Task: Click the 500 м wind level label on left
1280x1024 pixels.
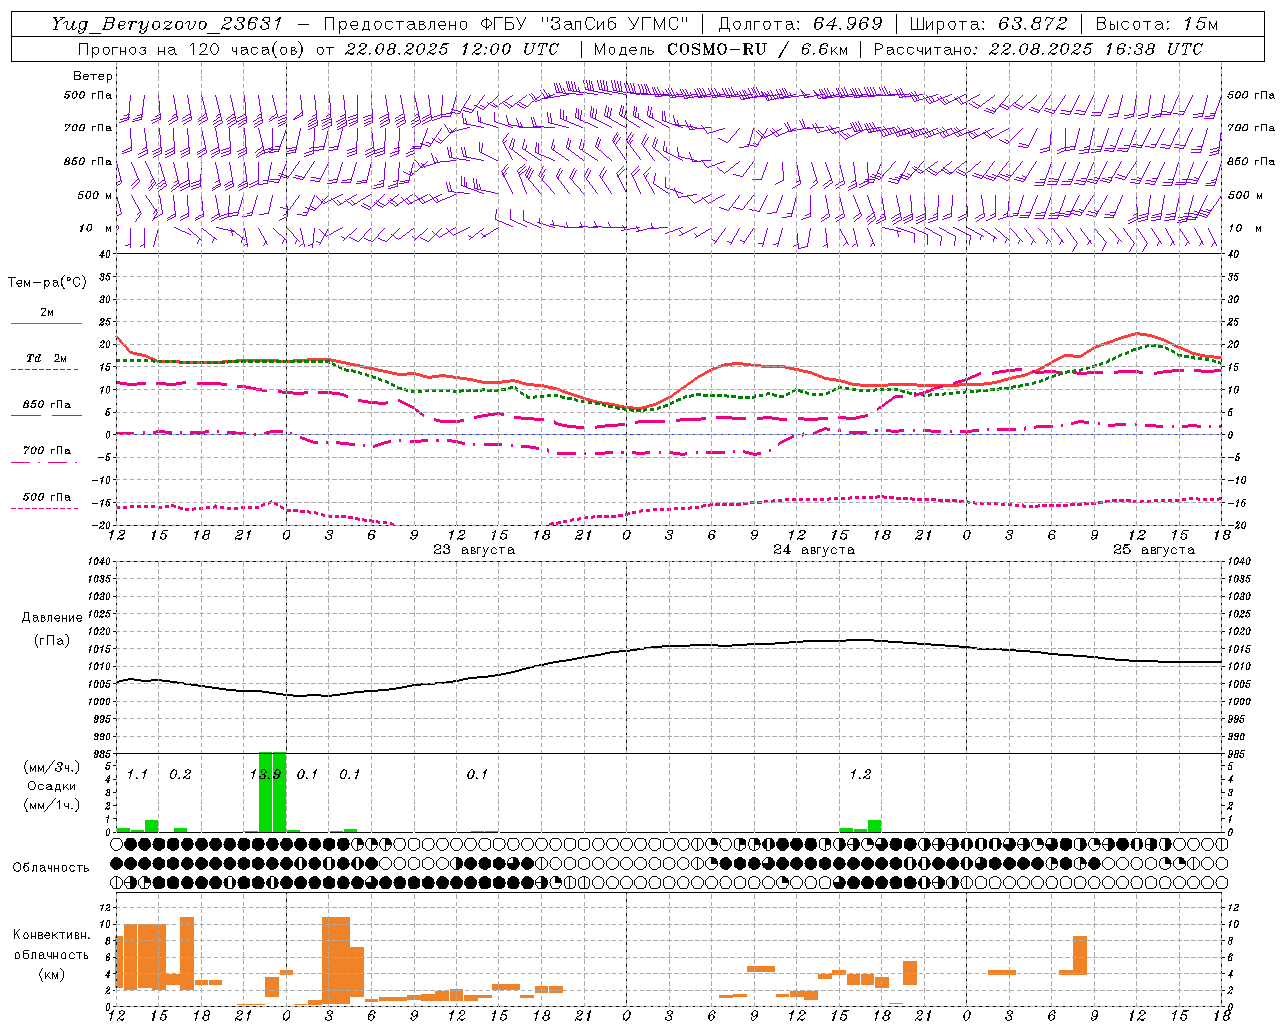Action: pos(96,196)
